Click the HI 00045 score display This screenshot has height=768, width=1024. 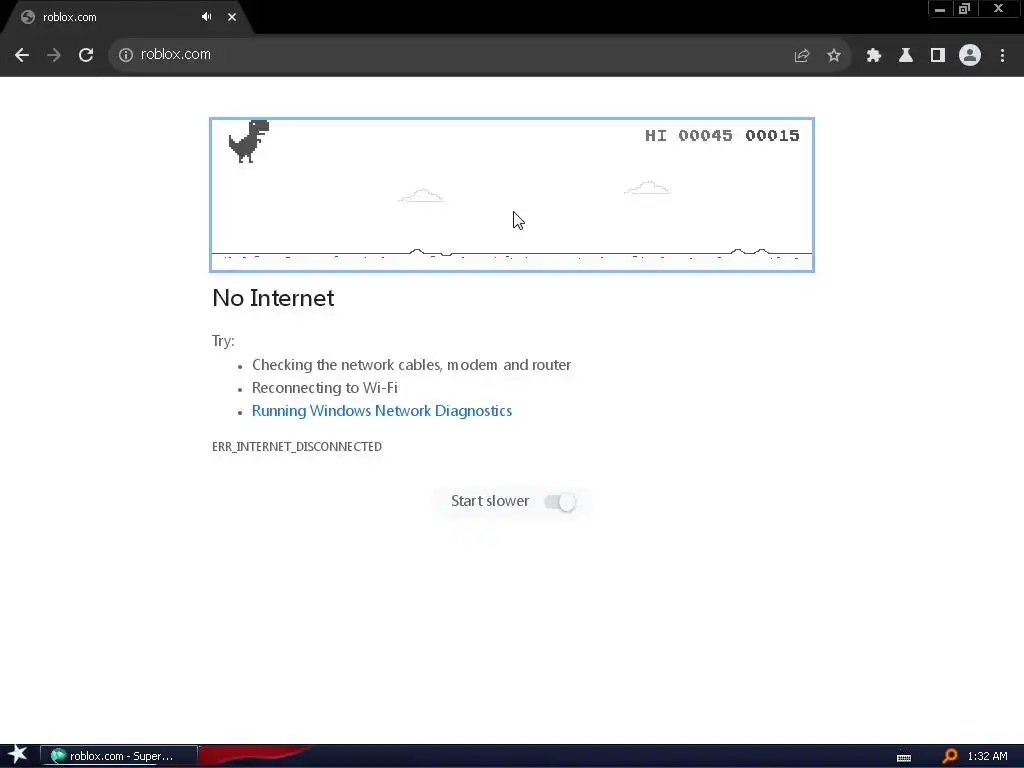688,136
